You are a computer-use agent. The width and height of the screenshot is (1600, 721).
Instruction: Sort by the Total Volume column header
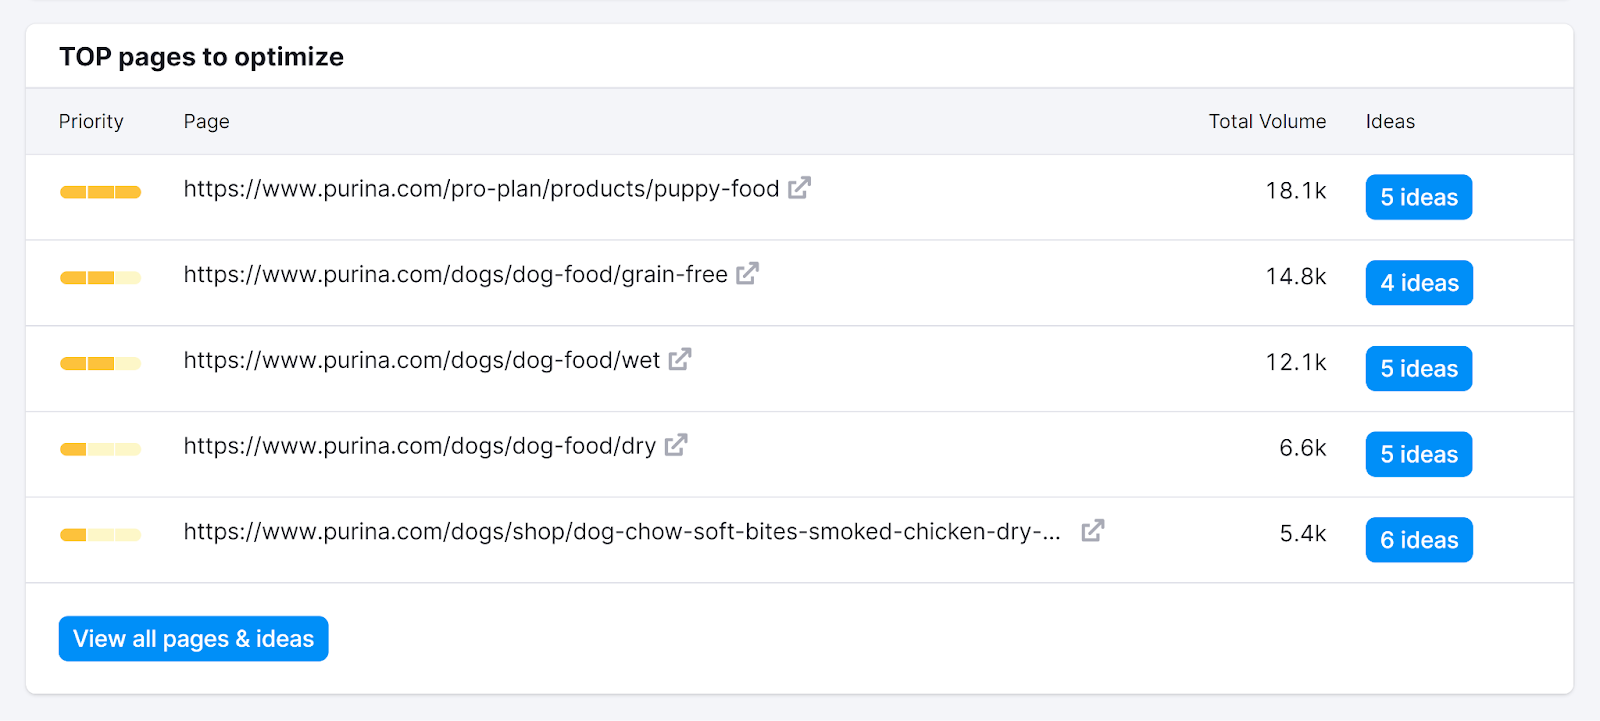[1266, 121]
